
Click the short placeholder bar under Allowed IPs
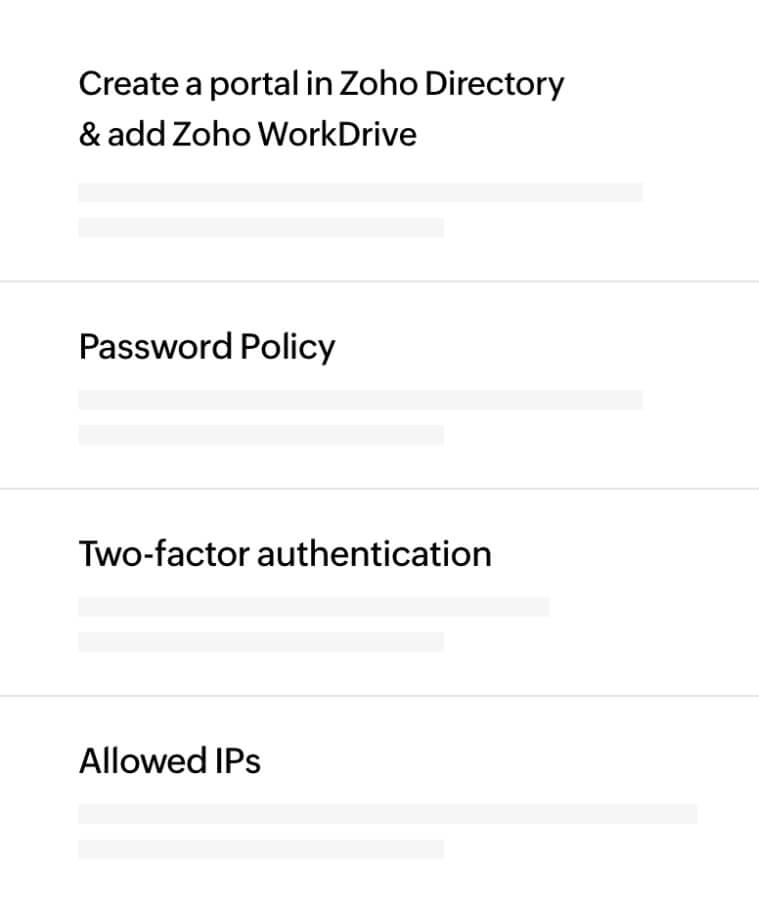pos(261,849)
